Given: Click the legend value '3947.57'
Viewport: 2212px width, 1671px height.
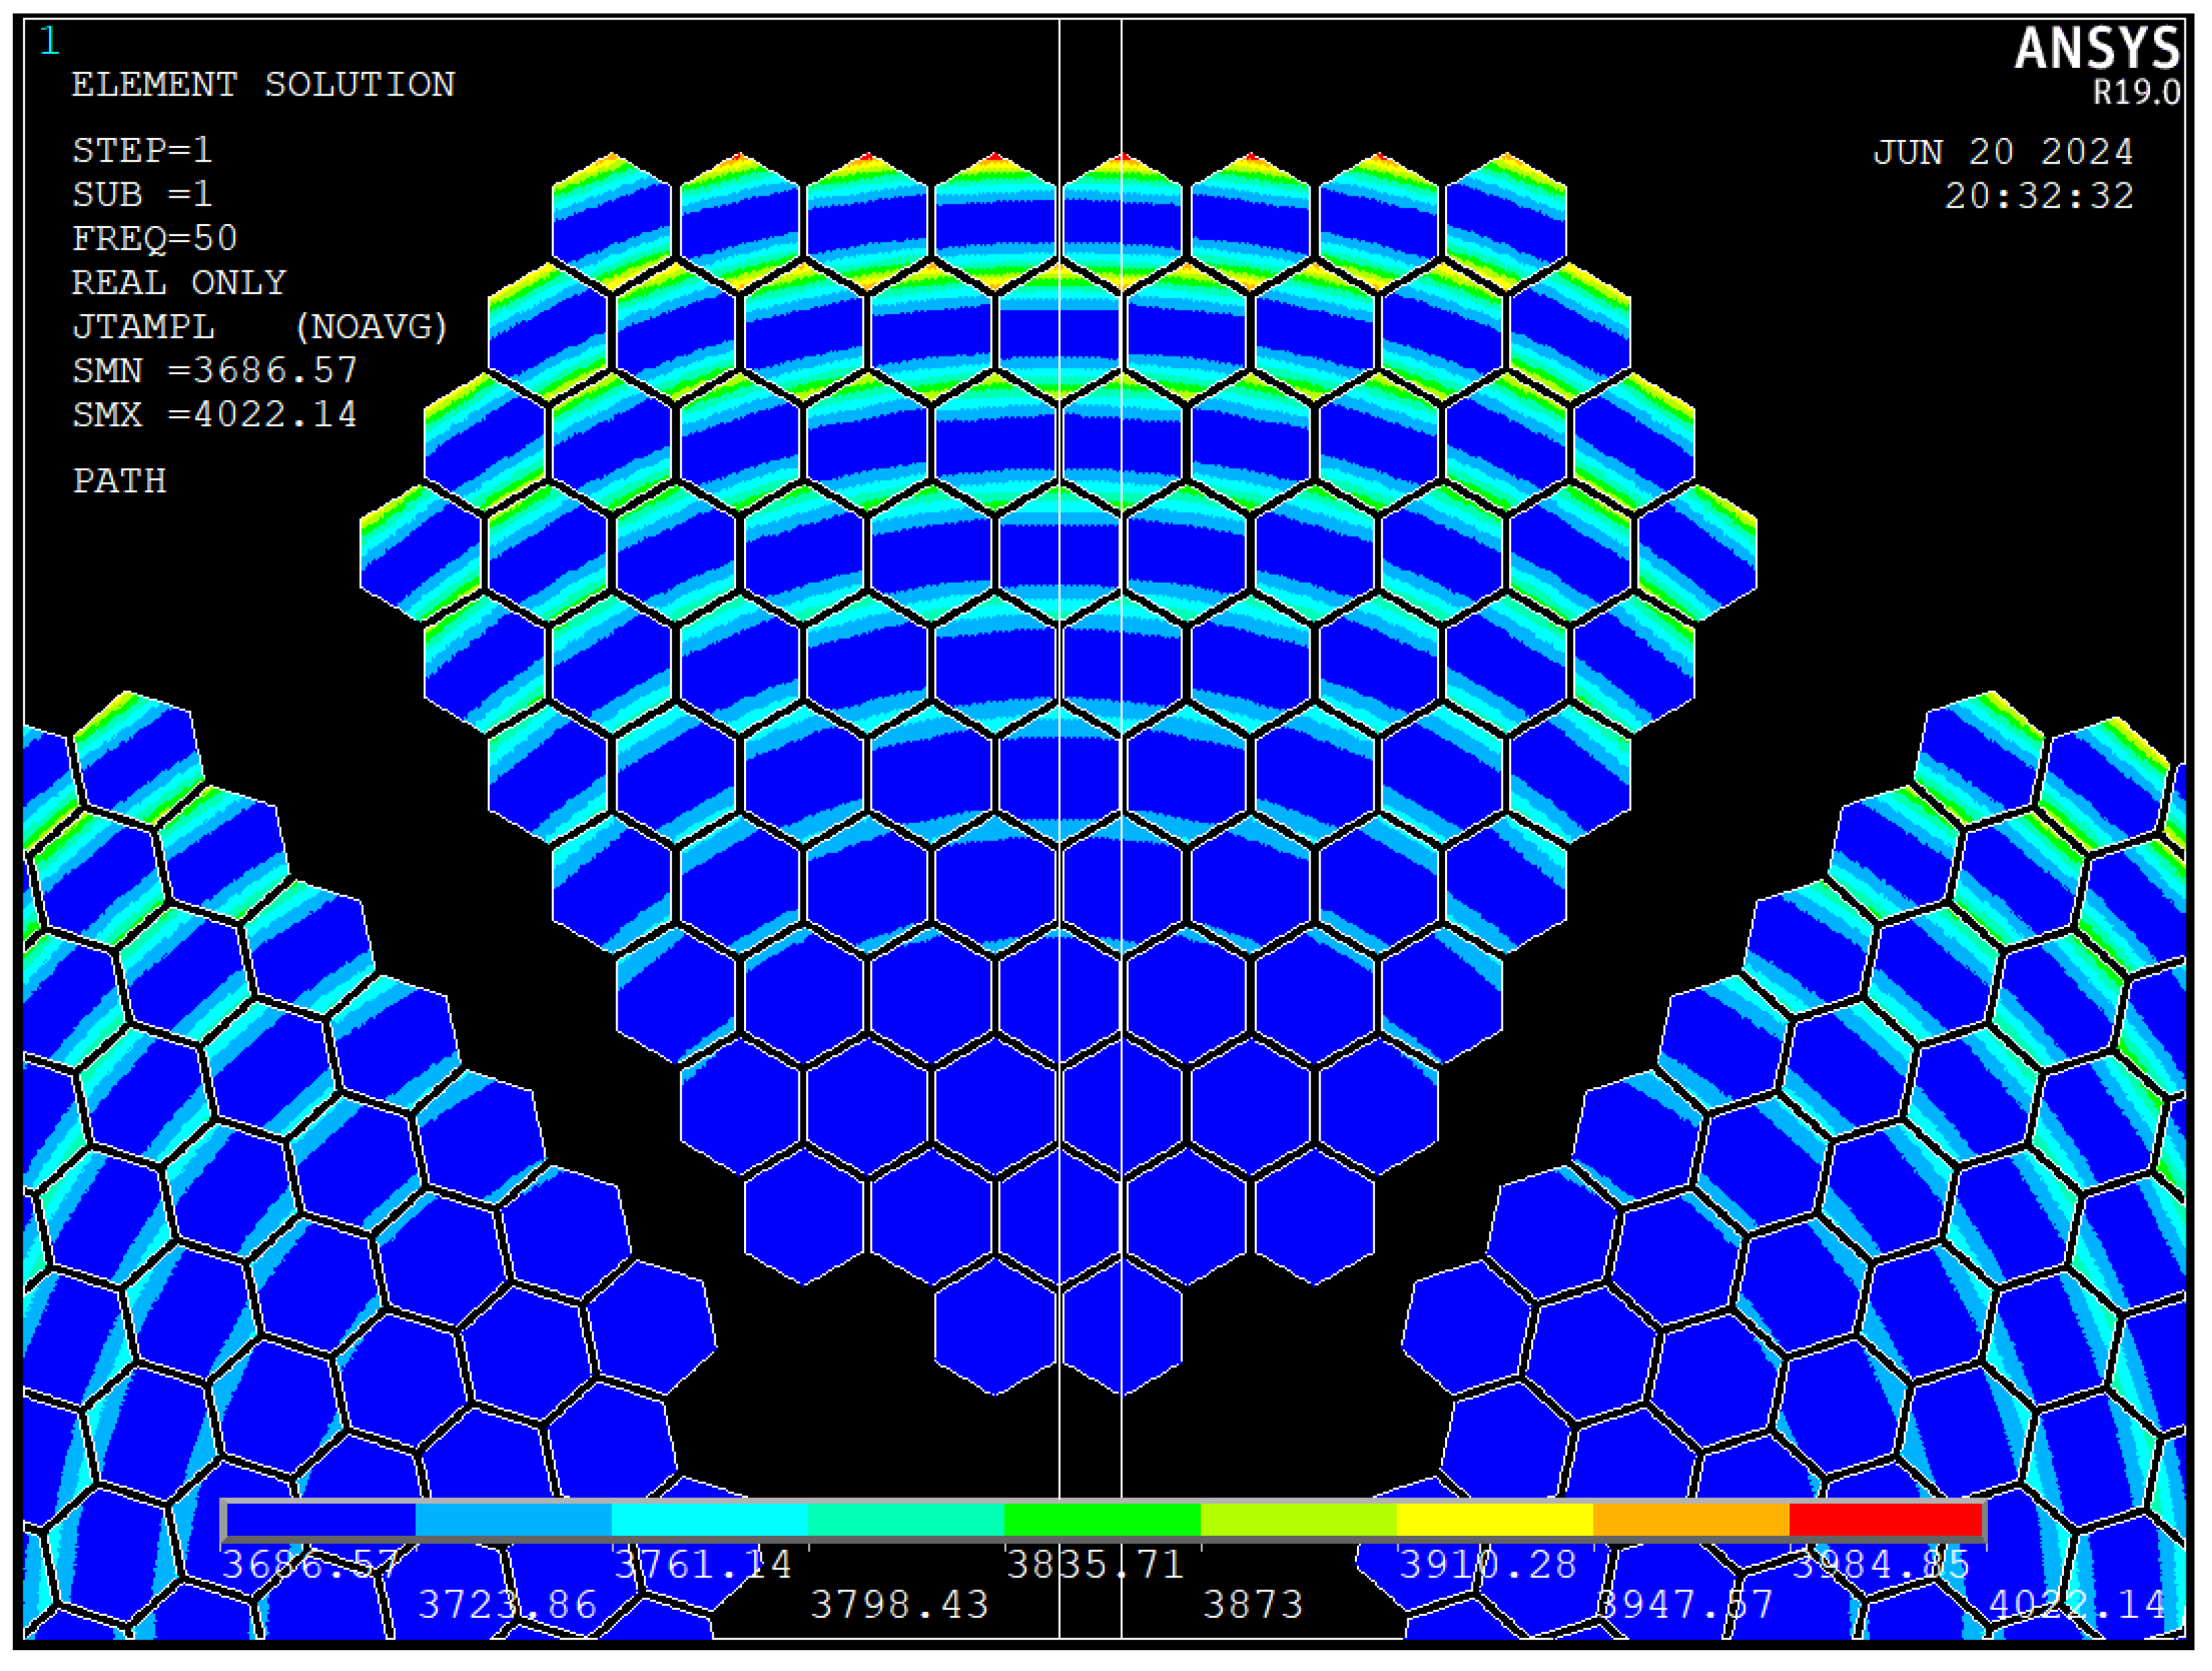Looking at the screenshot, I should 1685,1605.
